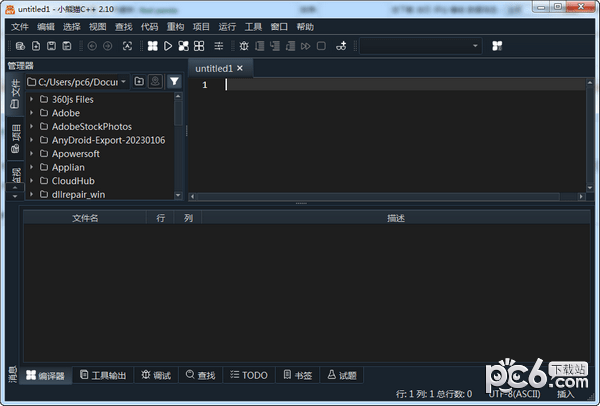
Task: Expand the Adobe folder
Action: [x=31, y=113]
